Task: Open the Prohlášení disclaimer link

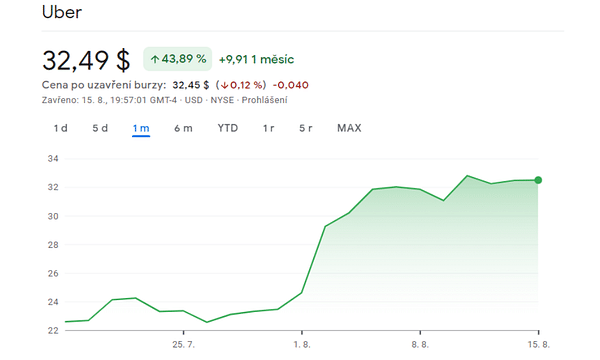Action: 264,100
